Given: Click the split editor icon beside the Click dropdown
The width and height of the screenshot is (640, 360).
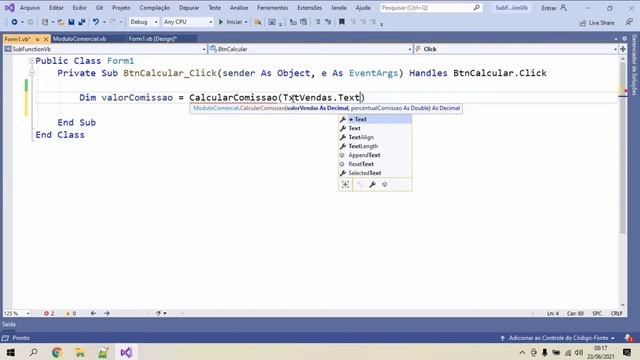Looking at the screenshot, I should (623, 49).
